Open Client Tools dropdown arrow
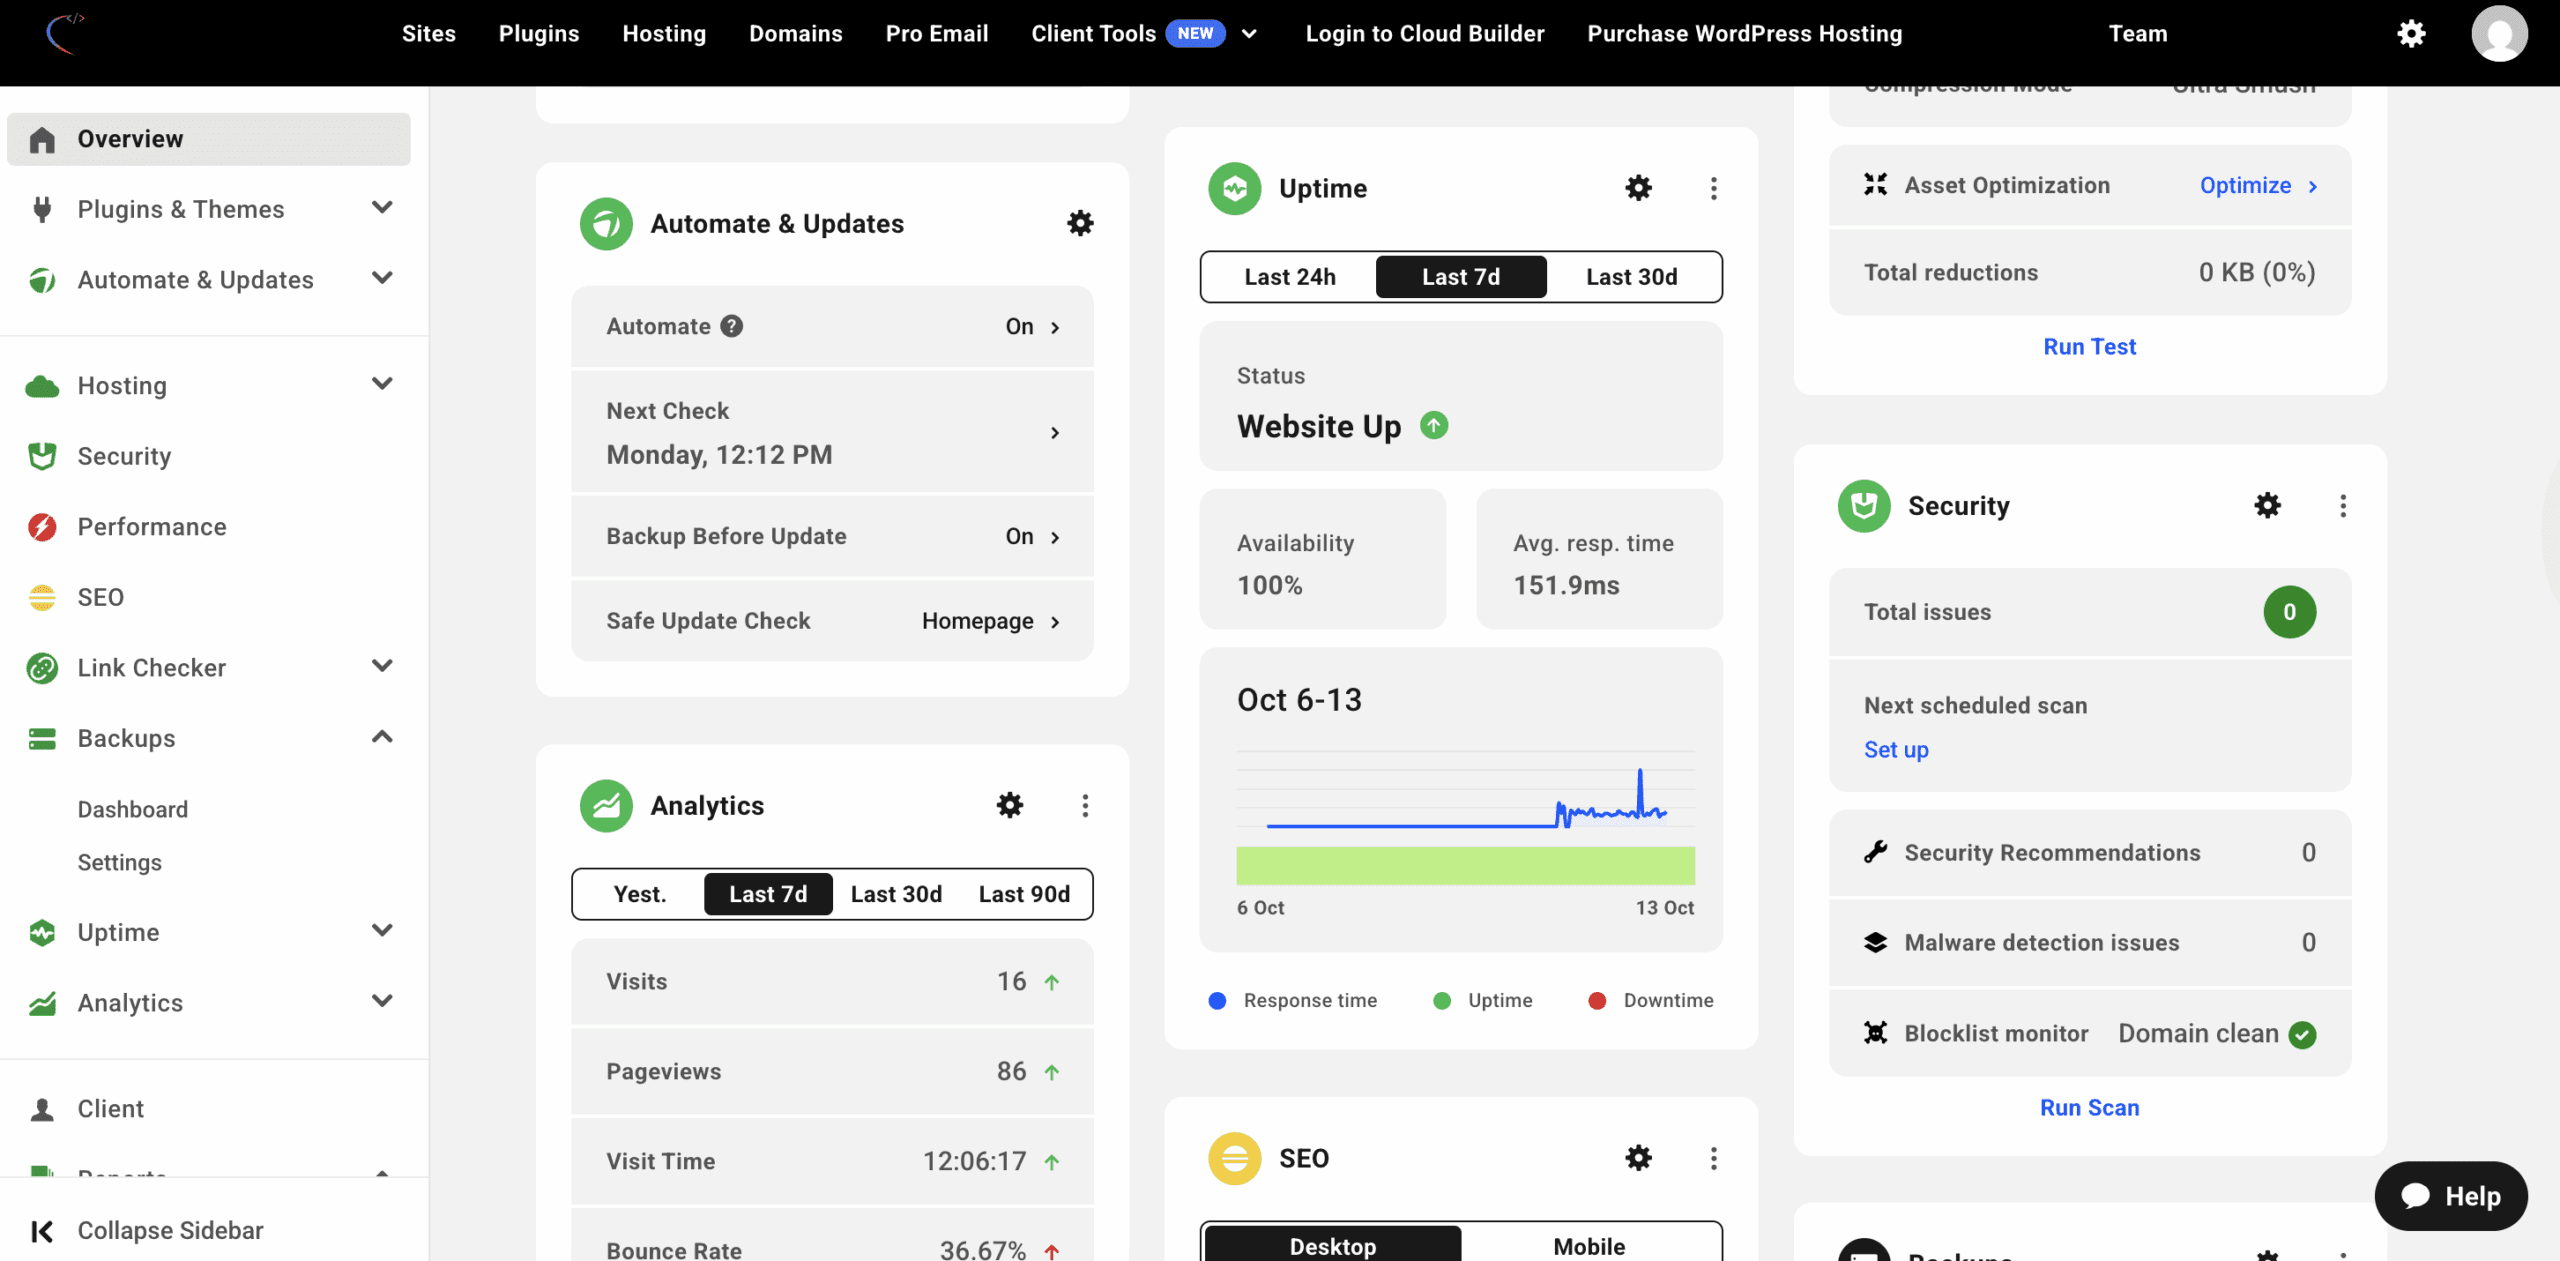 1249,34
